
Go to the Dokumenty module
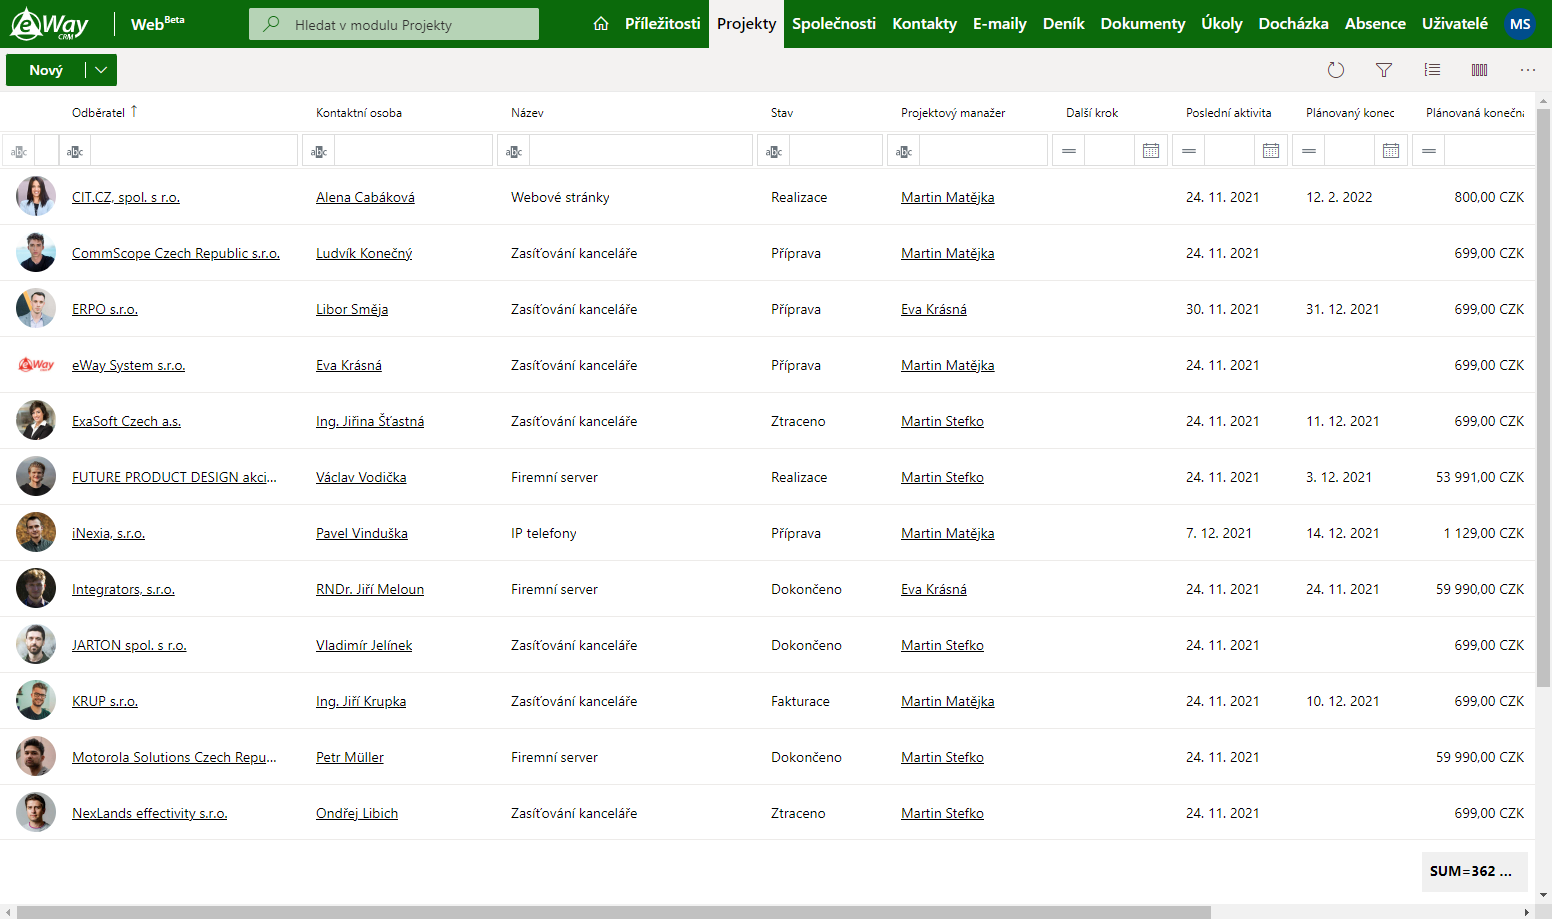coord(1143,24)
